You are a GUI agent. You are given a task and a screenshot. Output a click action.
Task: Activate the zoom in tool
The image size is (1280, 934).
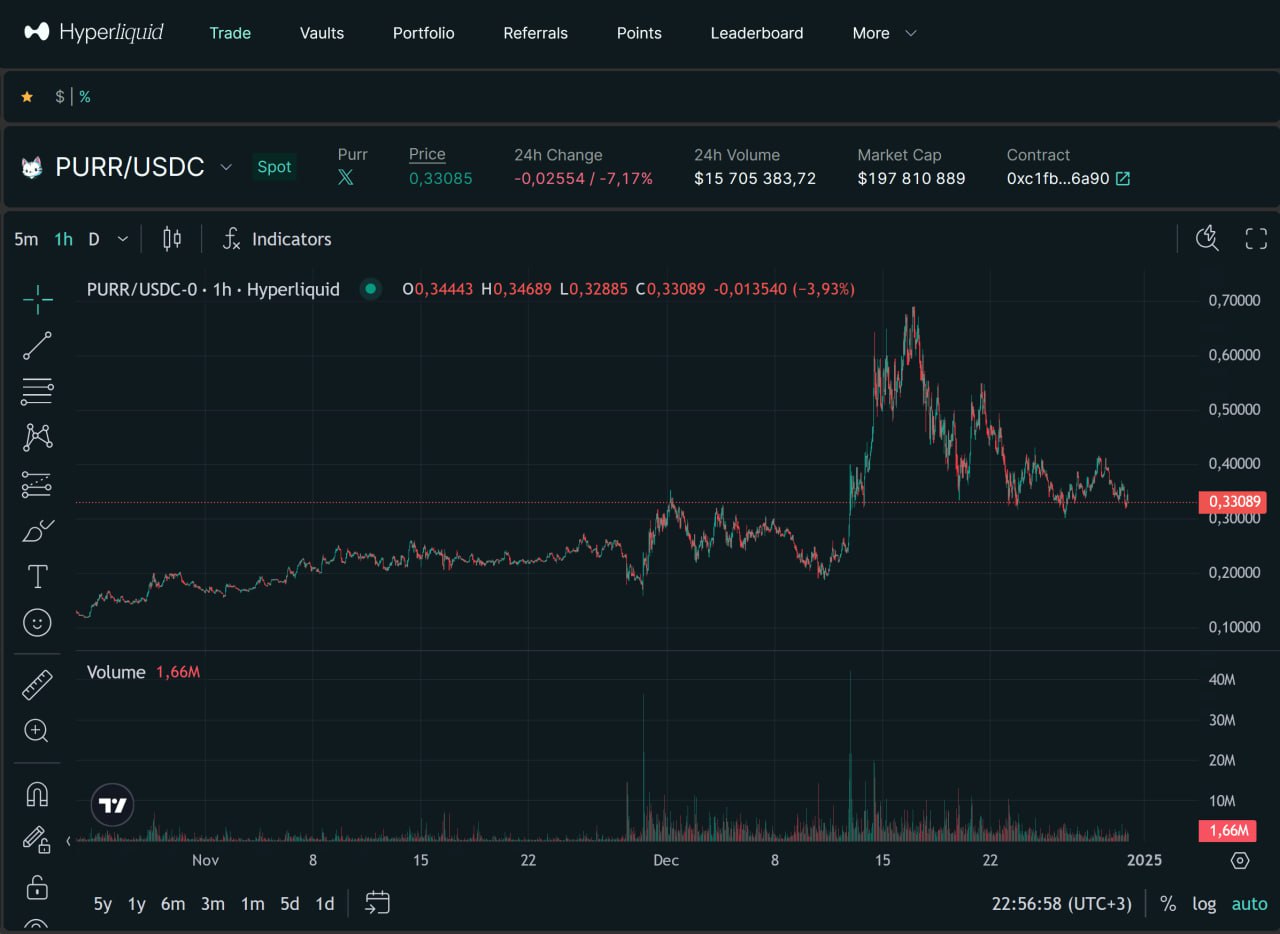tap(37, 731)
